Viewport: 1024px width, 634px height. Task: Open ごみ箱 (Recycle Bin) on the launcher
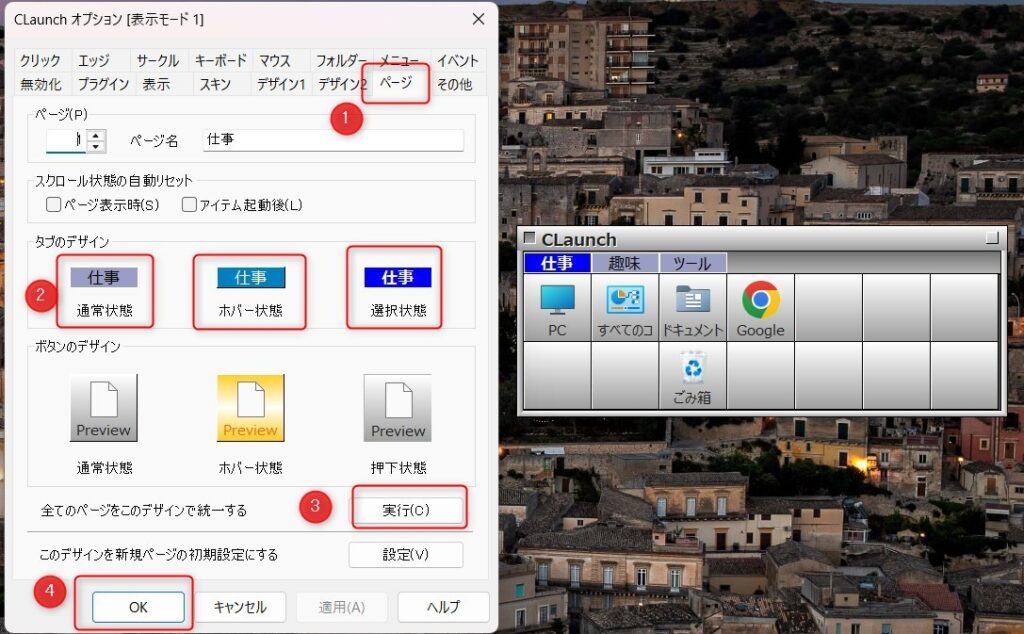click(693, 373)
